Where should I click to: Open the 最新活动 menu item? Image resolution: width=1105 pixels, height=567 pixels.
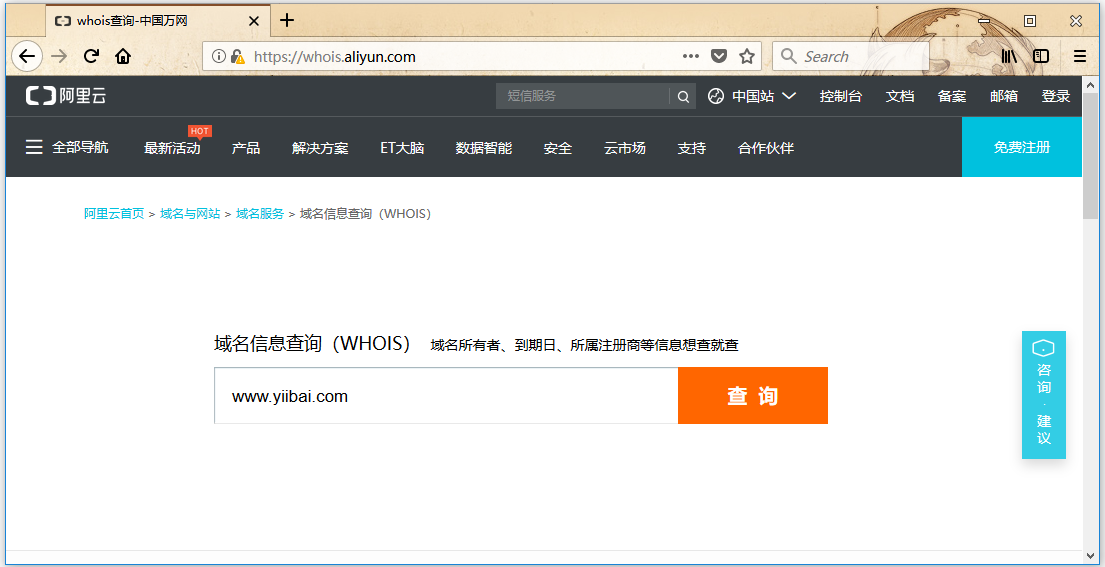[172, 148]
